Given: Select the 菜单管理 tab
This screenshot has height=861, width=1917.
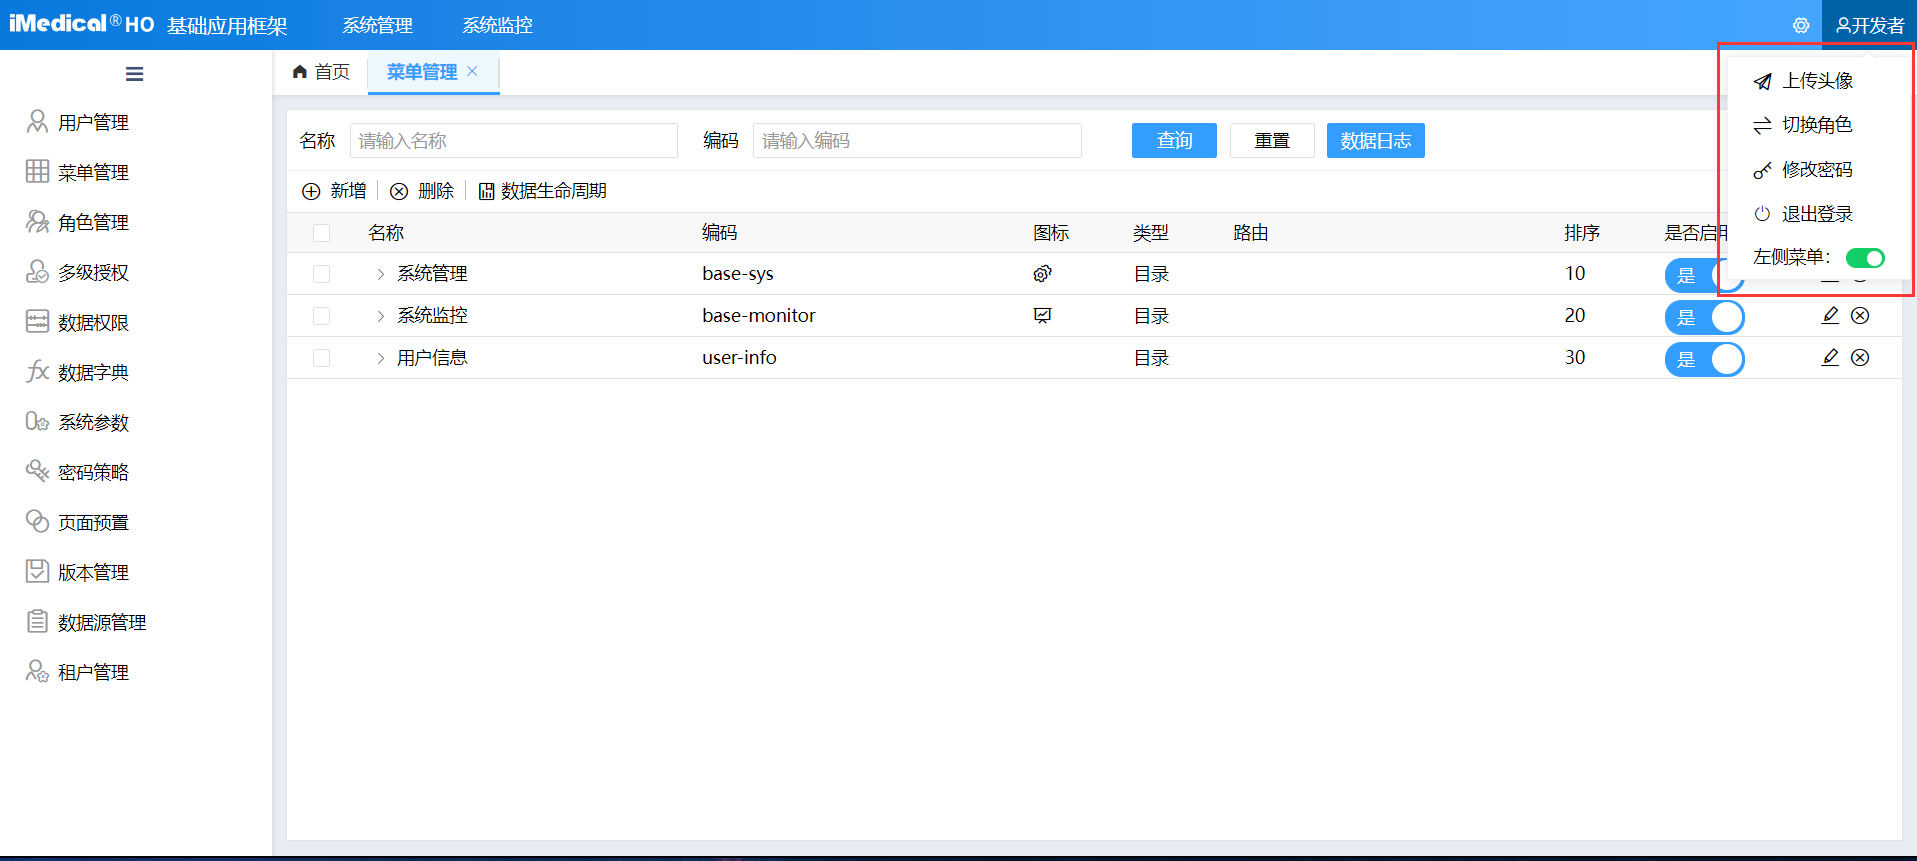Looking at the screenshot, I should point(422,72).
